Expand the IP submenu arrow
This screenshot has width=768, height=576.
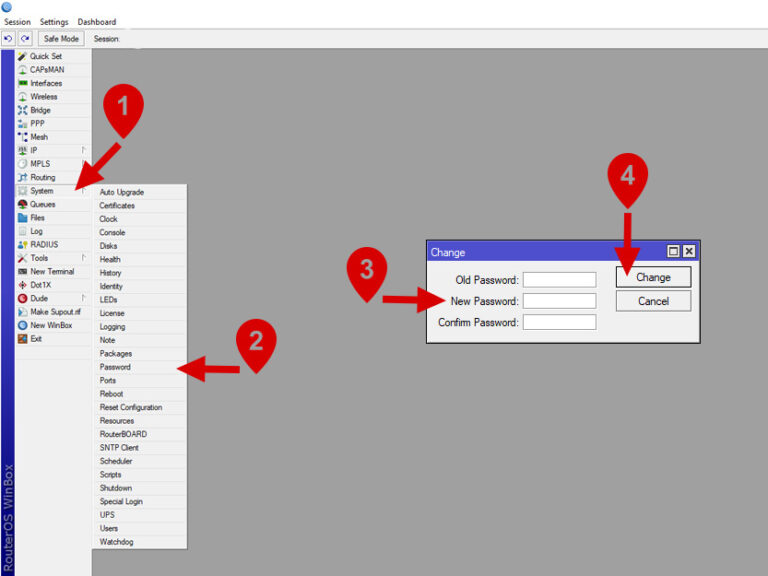coord(84,150)
